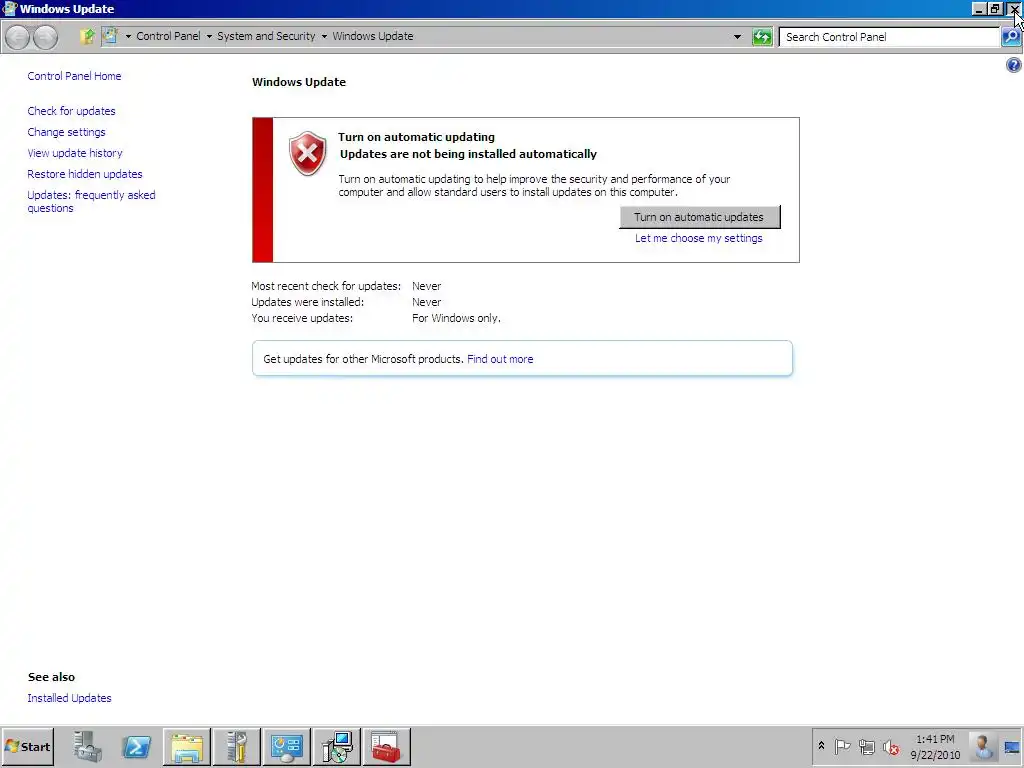This screenshot has height=768, width=1024.
Task: Open the Control Panel taskbar button
Action: [287, 746]
